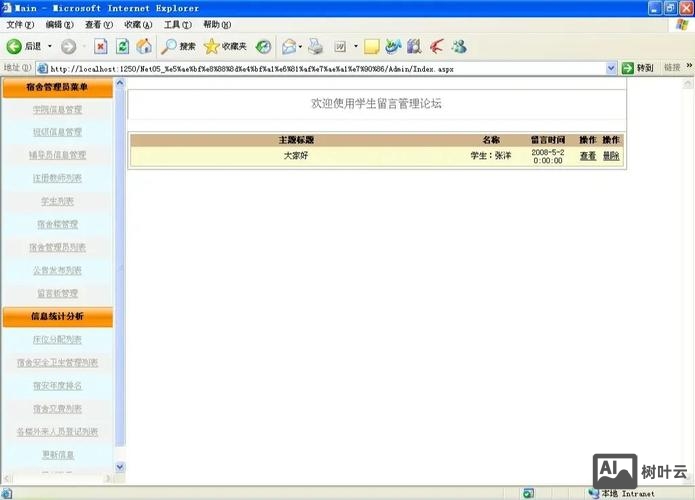Viewport: 695px width, 500px height.
Task: Open the Mail button dropdown arrow
Action: tap(301, 46)
